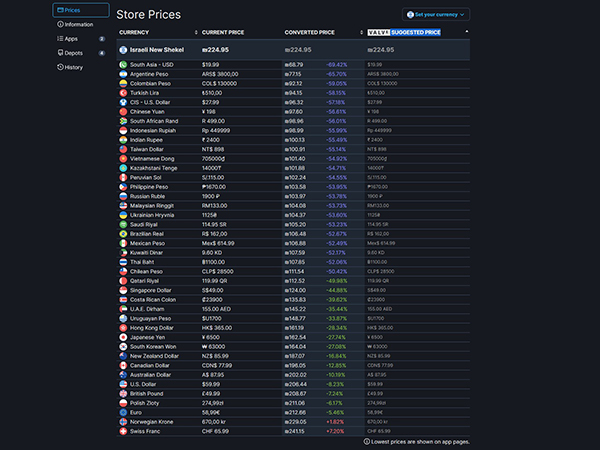Click the CIS - U.S. Dollar icon

pyautogui.click(x=123, y=102)
